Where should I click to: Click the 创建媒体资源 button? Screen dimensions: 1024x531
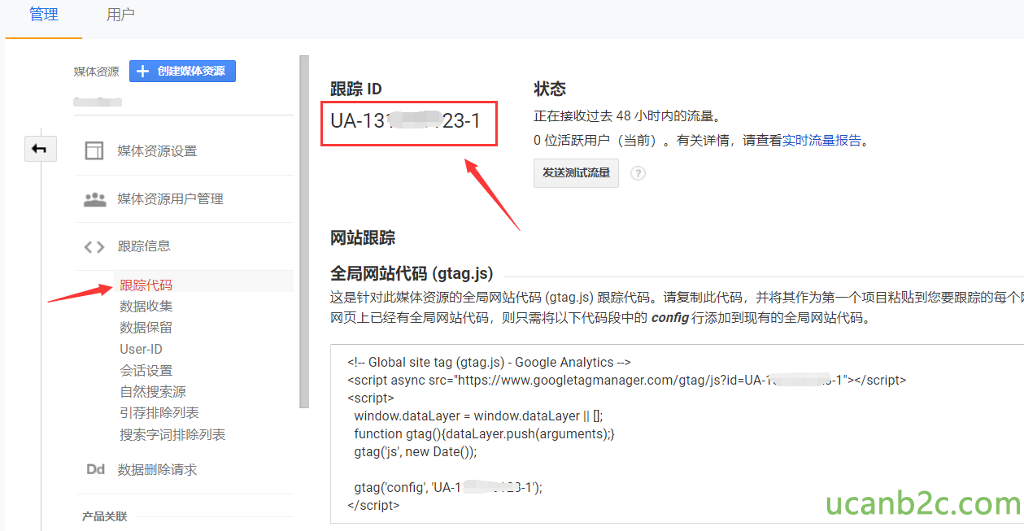[x=182, y=71]
